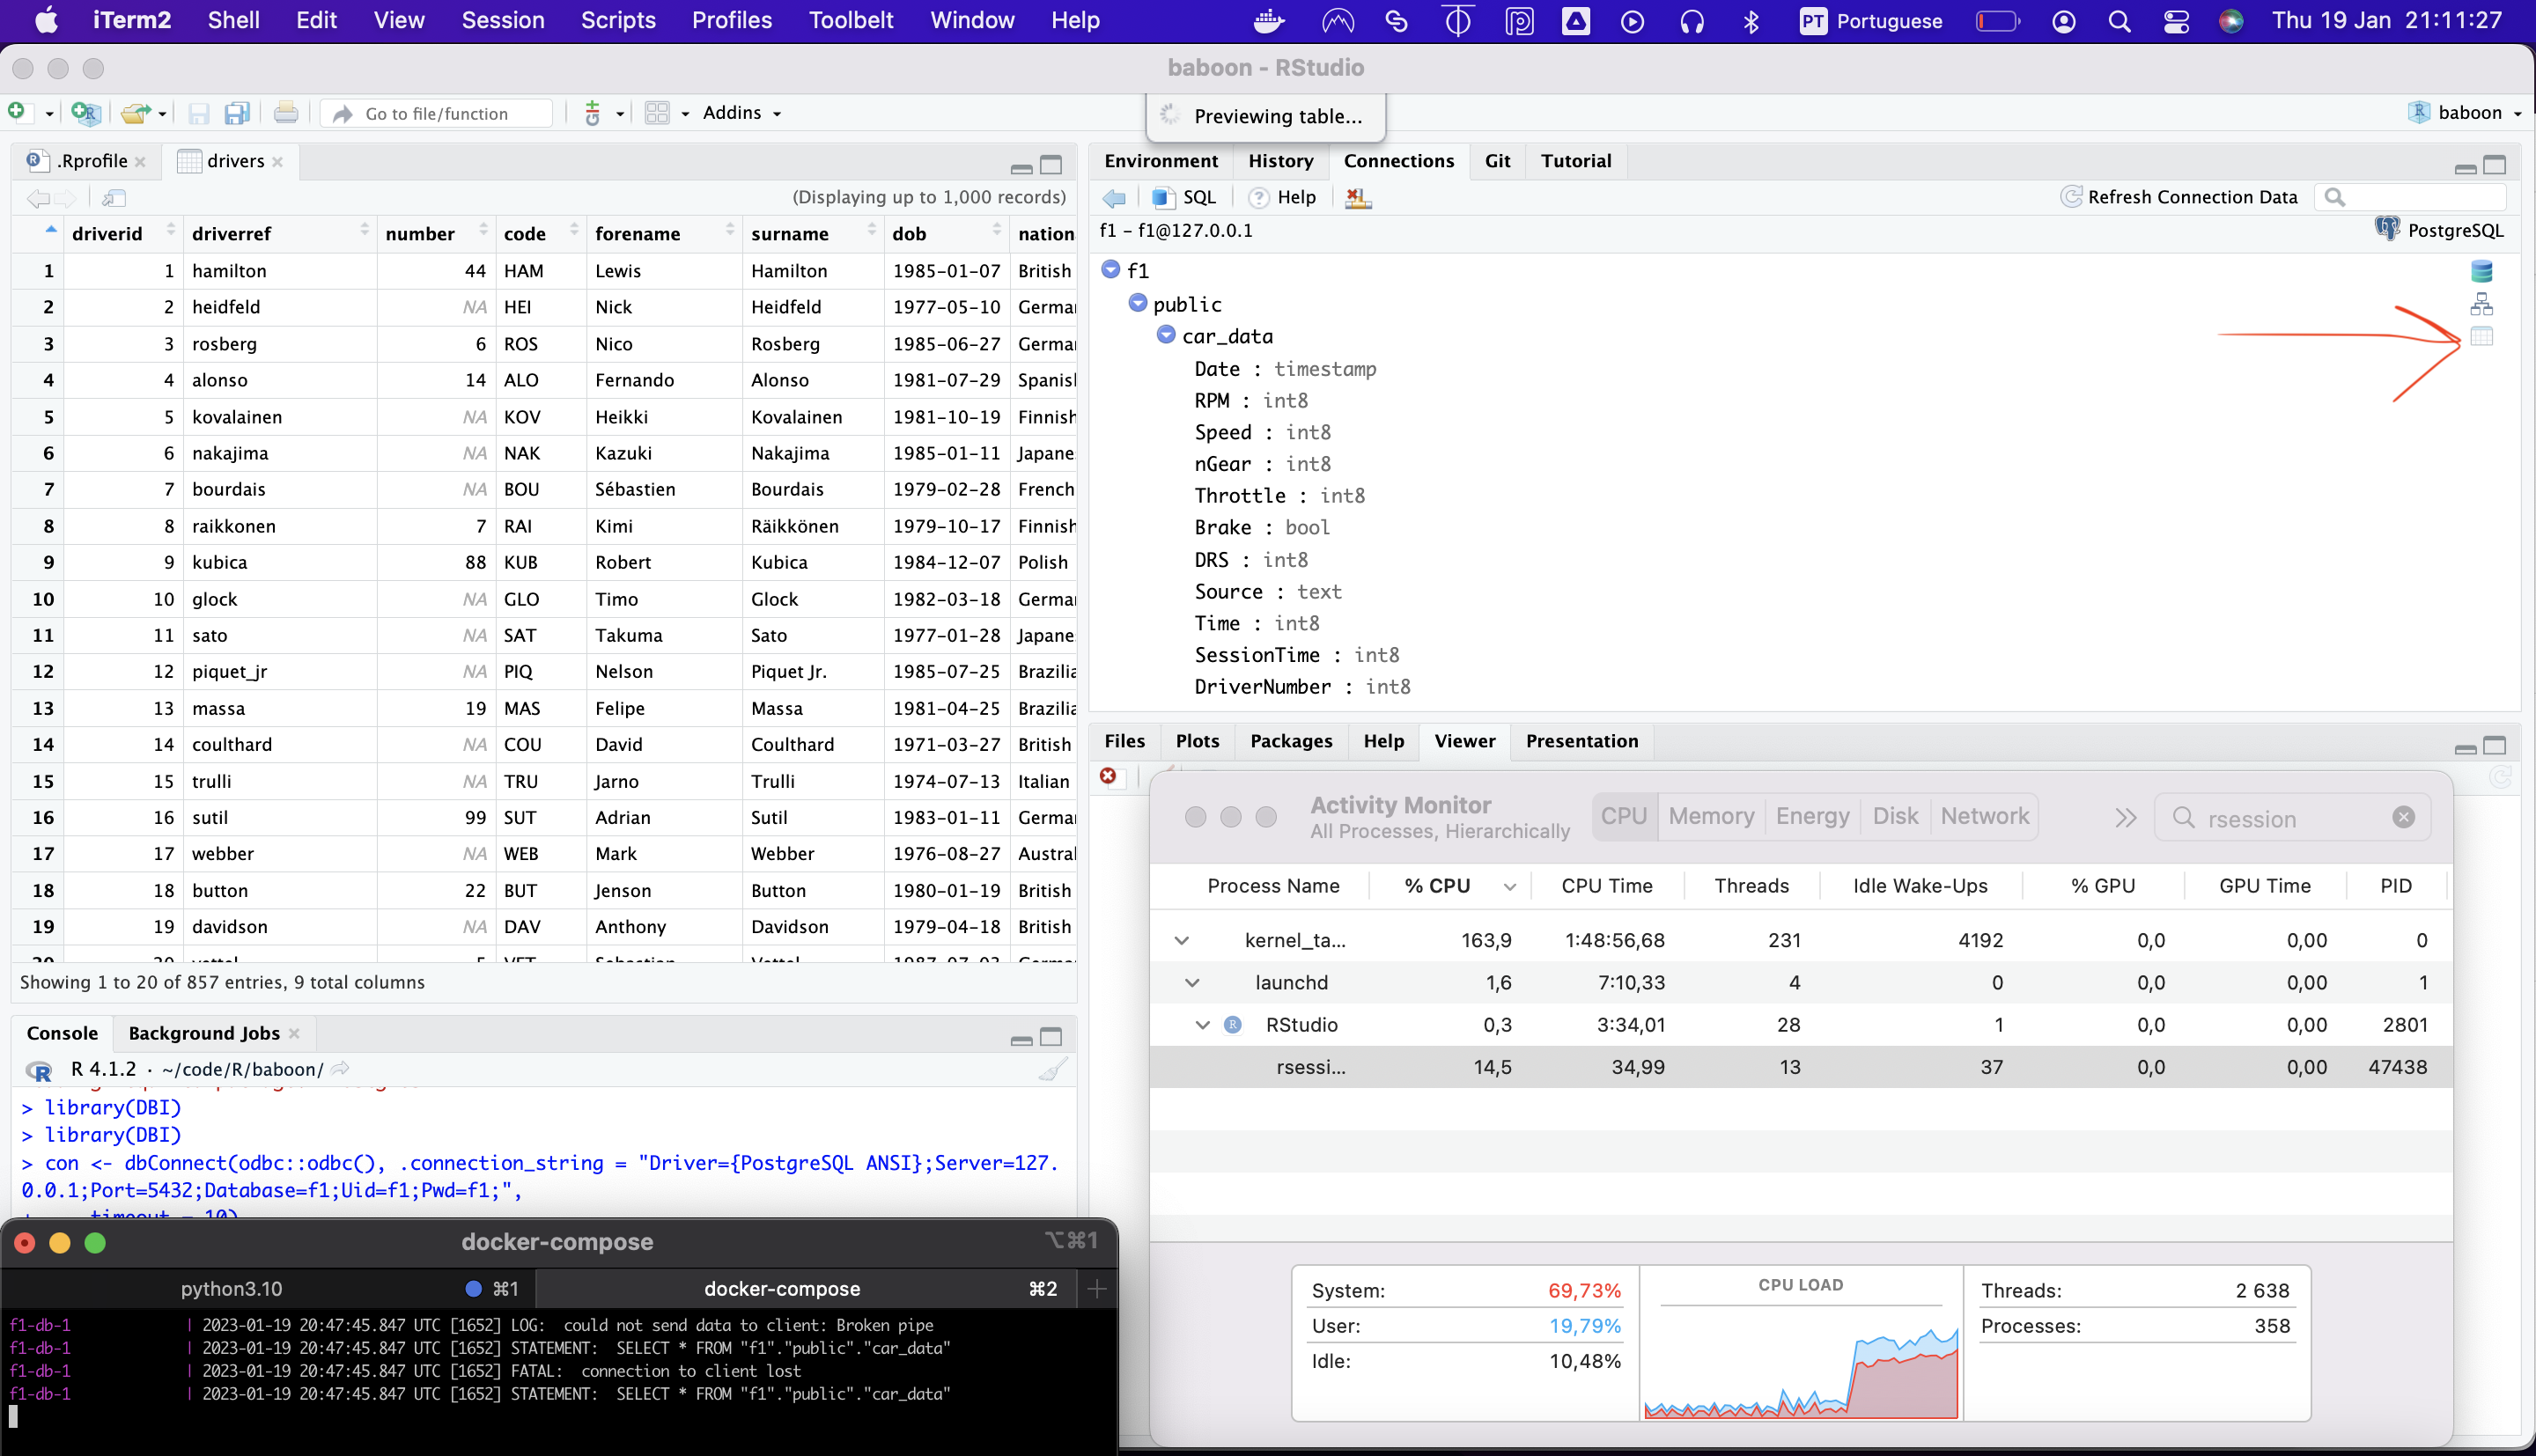Switch to the Git tab

tap(1497, 161)
